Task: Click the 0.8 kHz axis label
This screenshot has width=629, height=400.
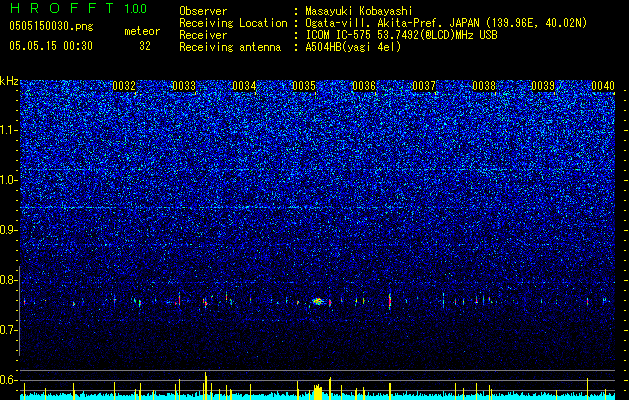Action: 9,280
